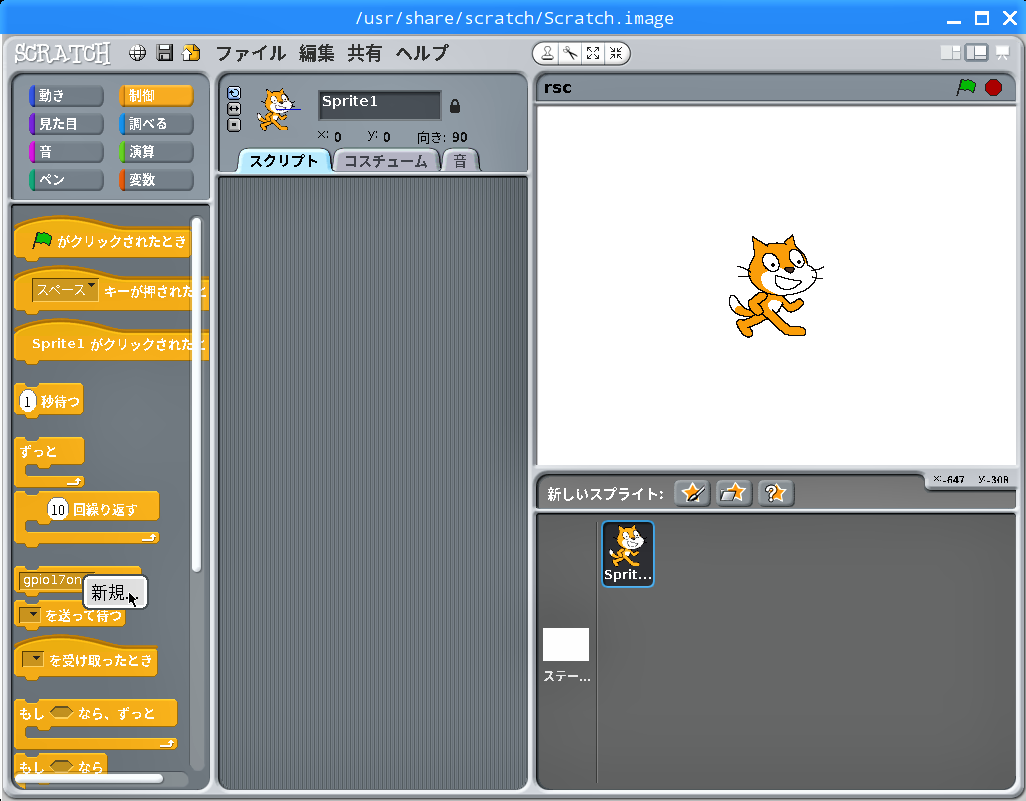
Task: Select the 調べる block category
Action: (x=156, y=124)
